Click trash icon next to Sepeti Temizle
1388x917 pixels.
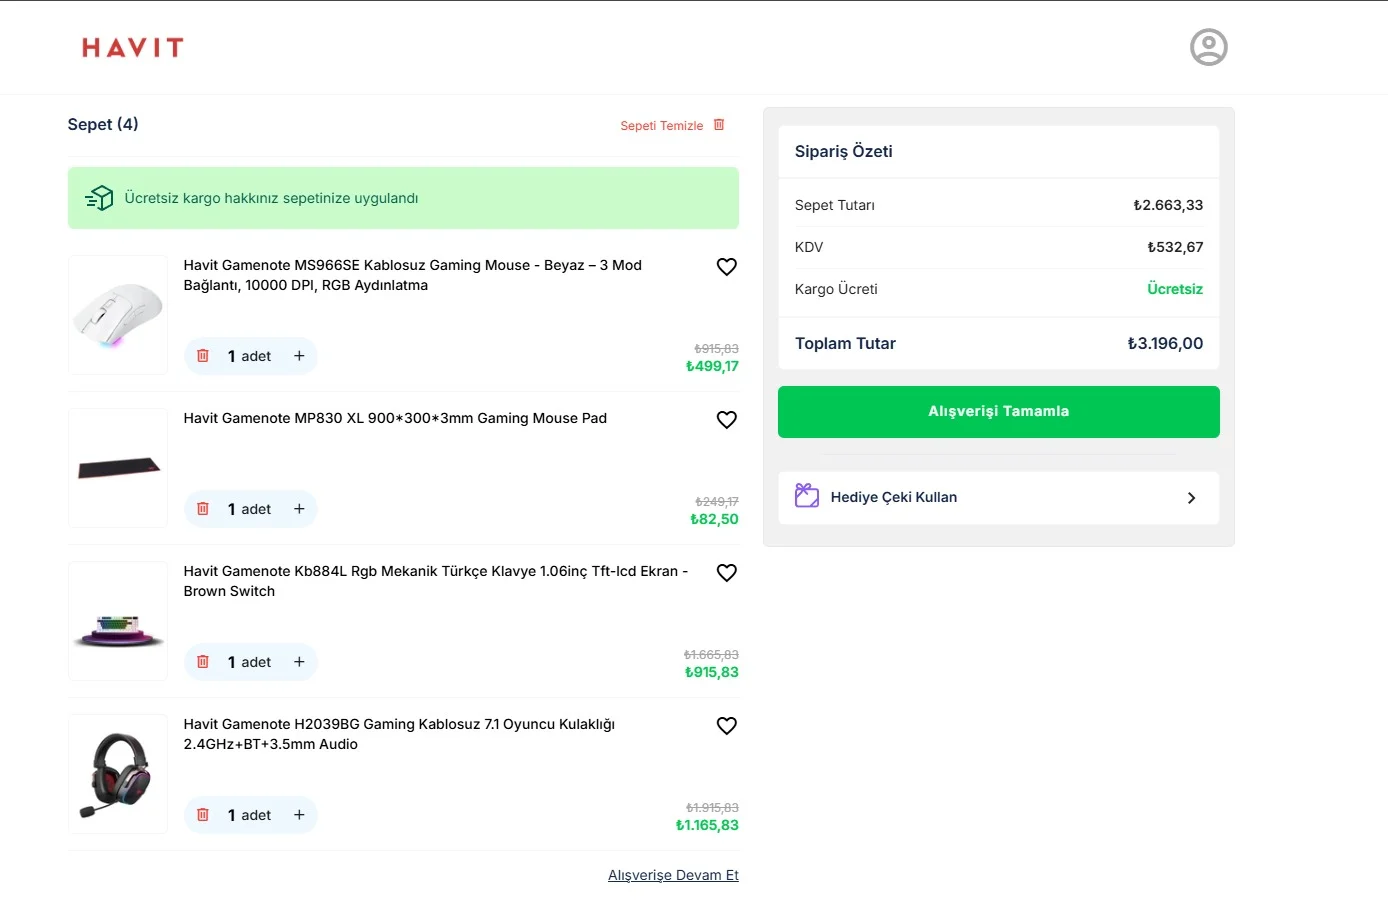[719, 125]
